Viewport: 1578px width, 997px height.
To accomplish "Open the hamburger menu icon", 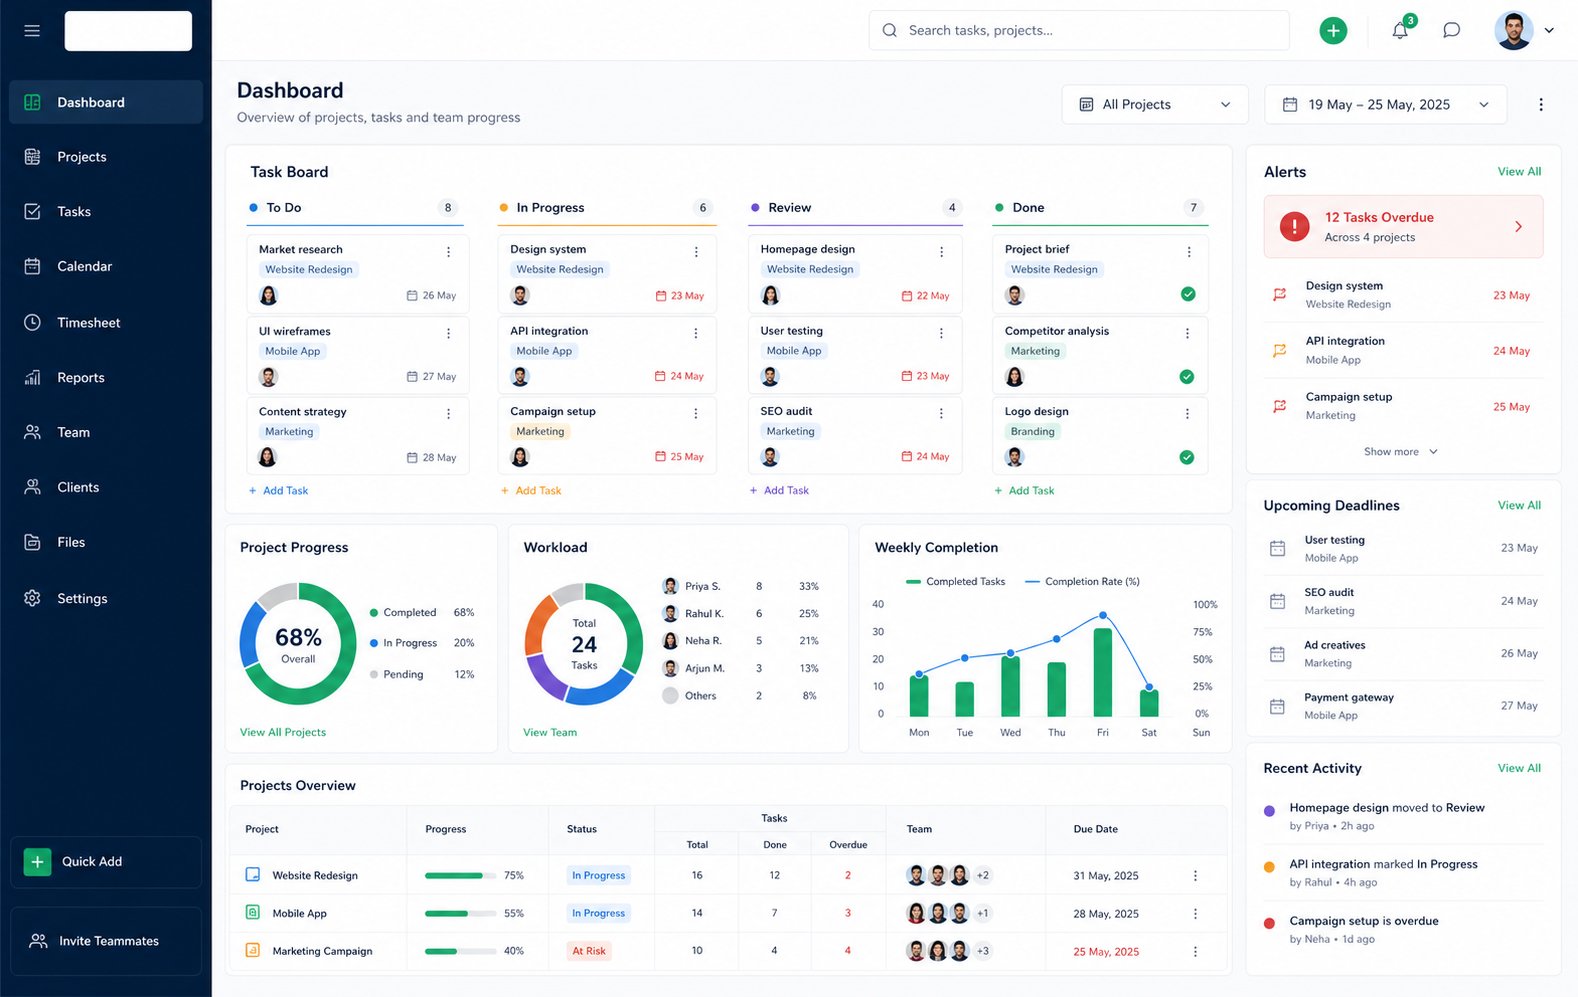I will pyautogui.click(x=32, y=31).
